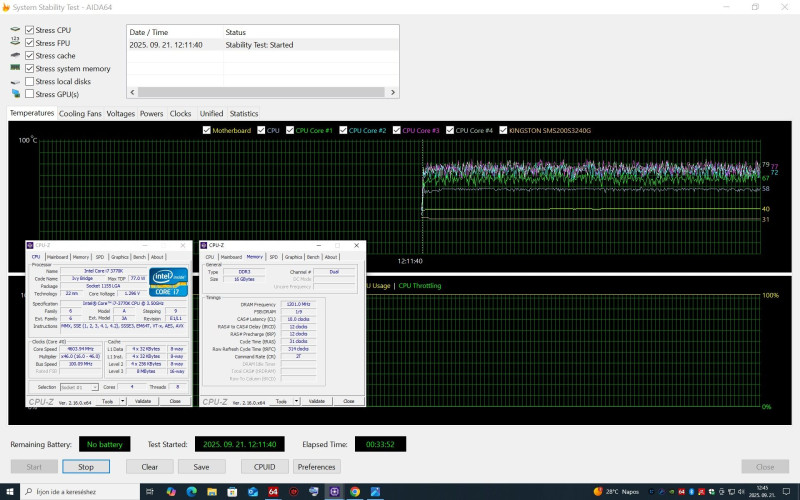Click the red 64 AIDA64 tray icon
The height and width of the screenshot is (500, 800).
point(681,491)
